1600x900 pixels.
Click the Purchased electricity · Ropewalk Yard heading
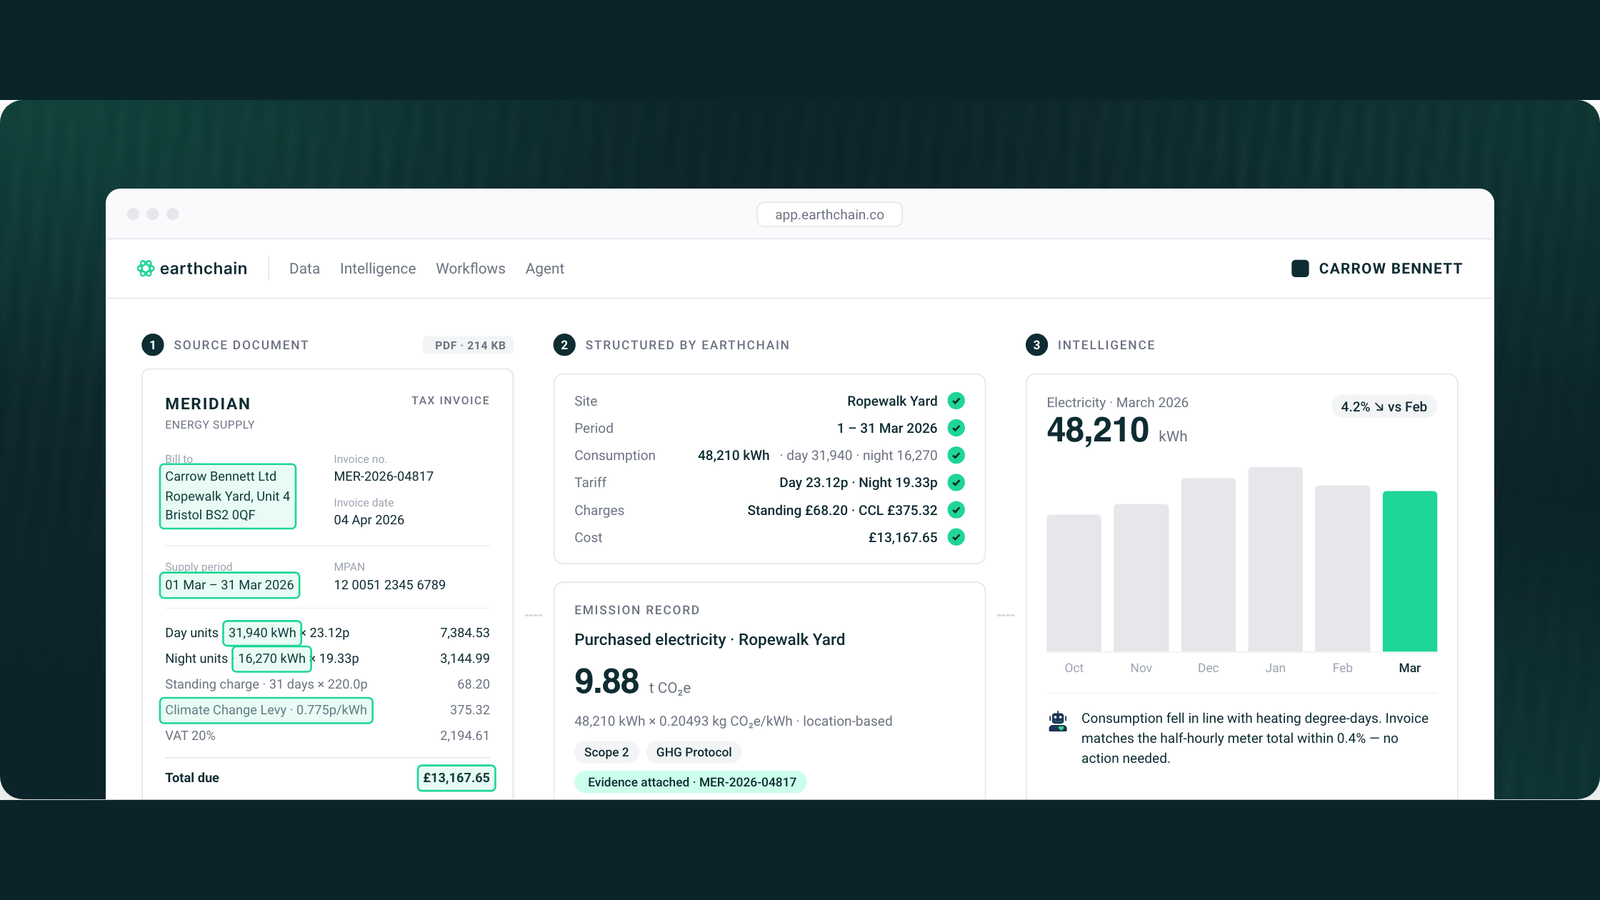[710, 640]
